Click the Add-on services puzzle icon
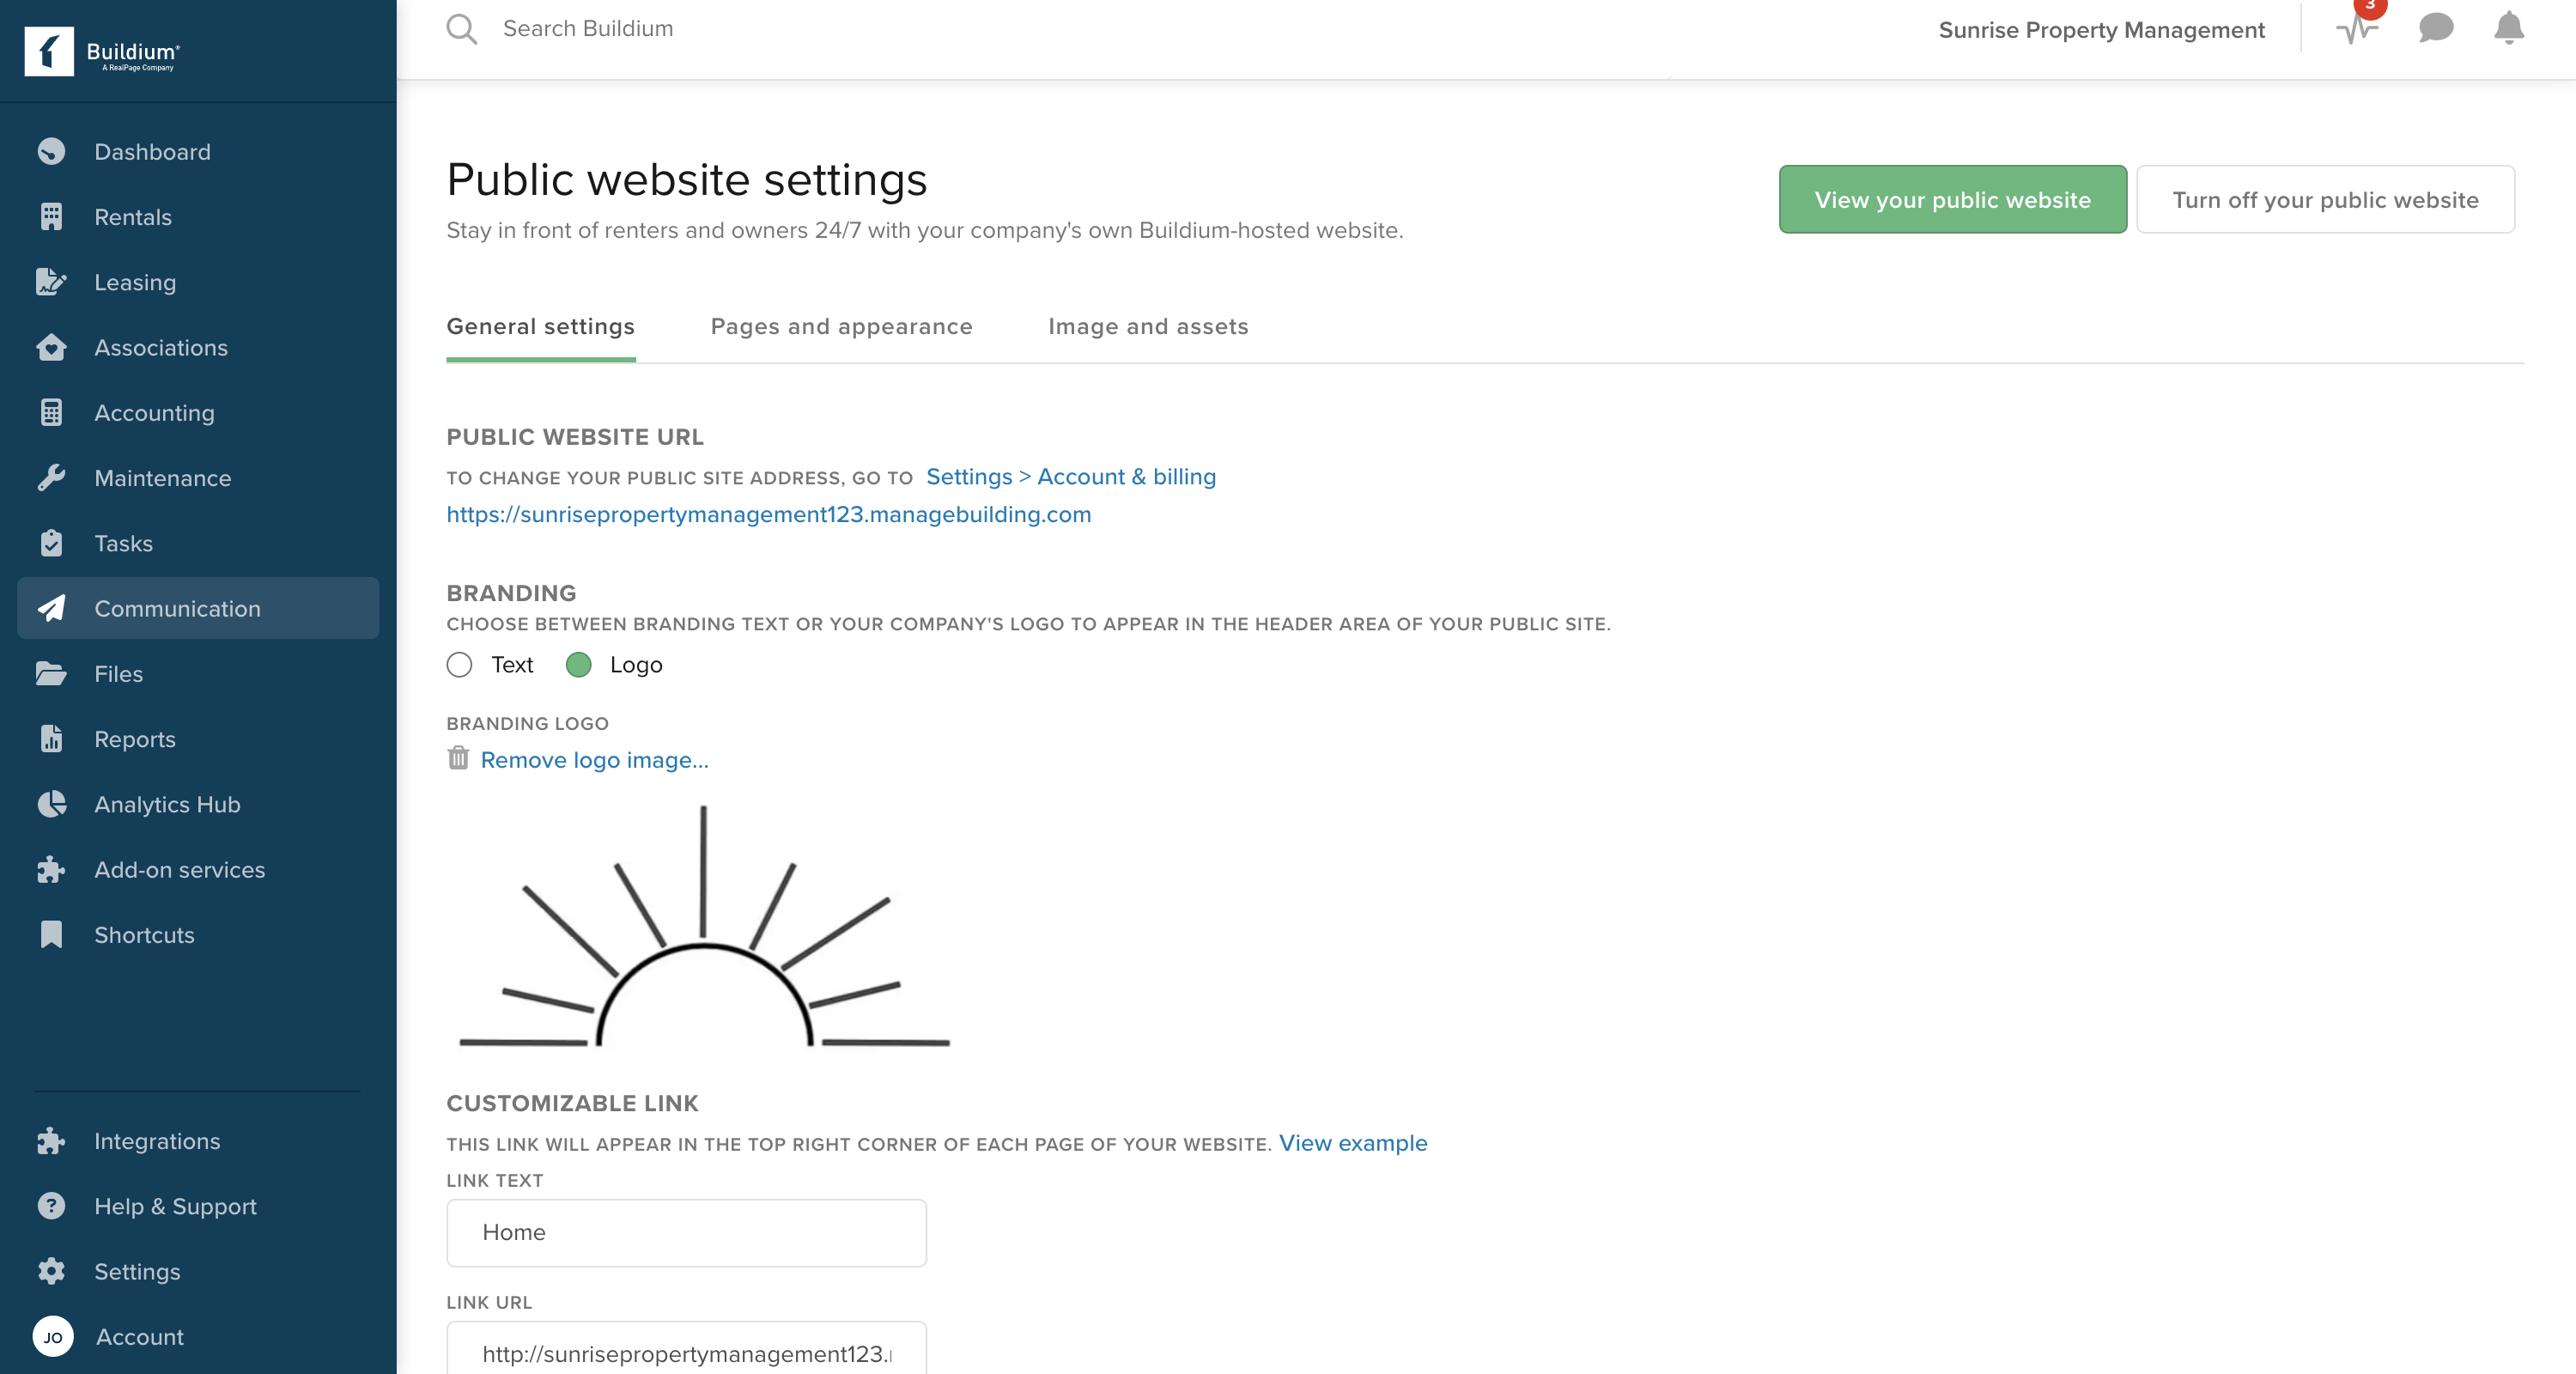2576x1374 pixels. click(x=51, y=869)
